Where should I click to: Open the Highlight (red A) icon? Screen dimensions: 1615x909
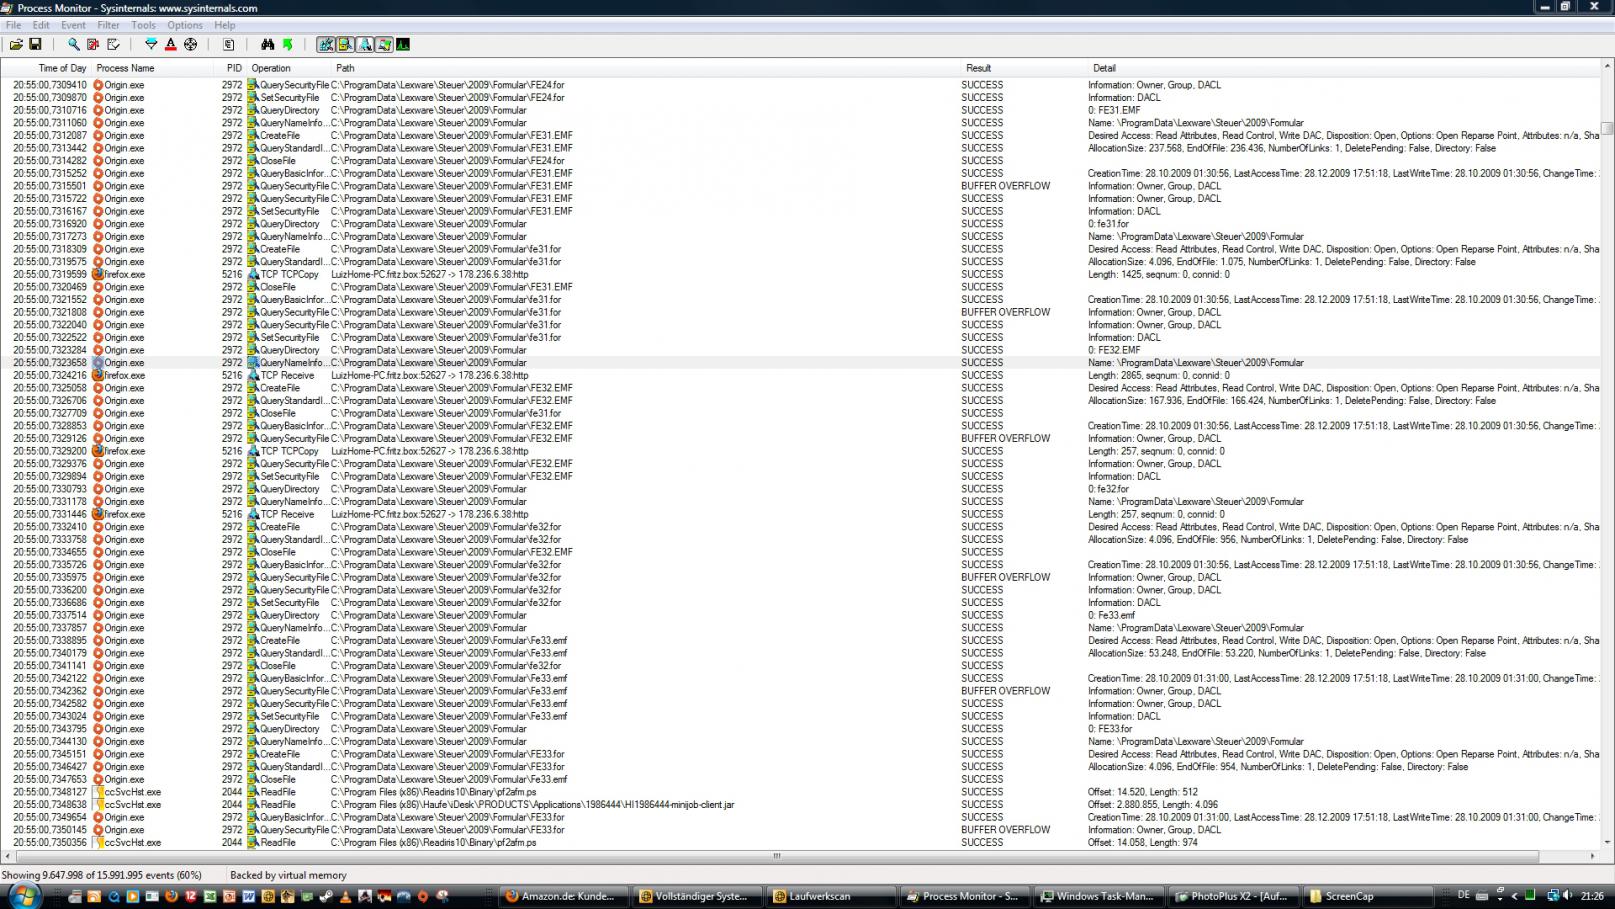(171, 44)
